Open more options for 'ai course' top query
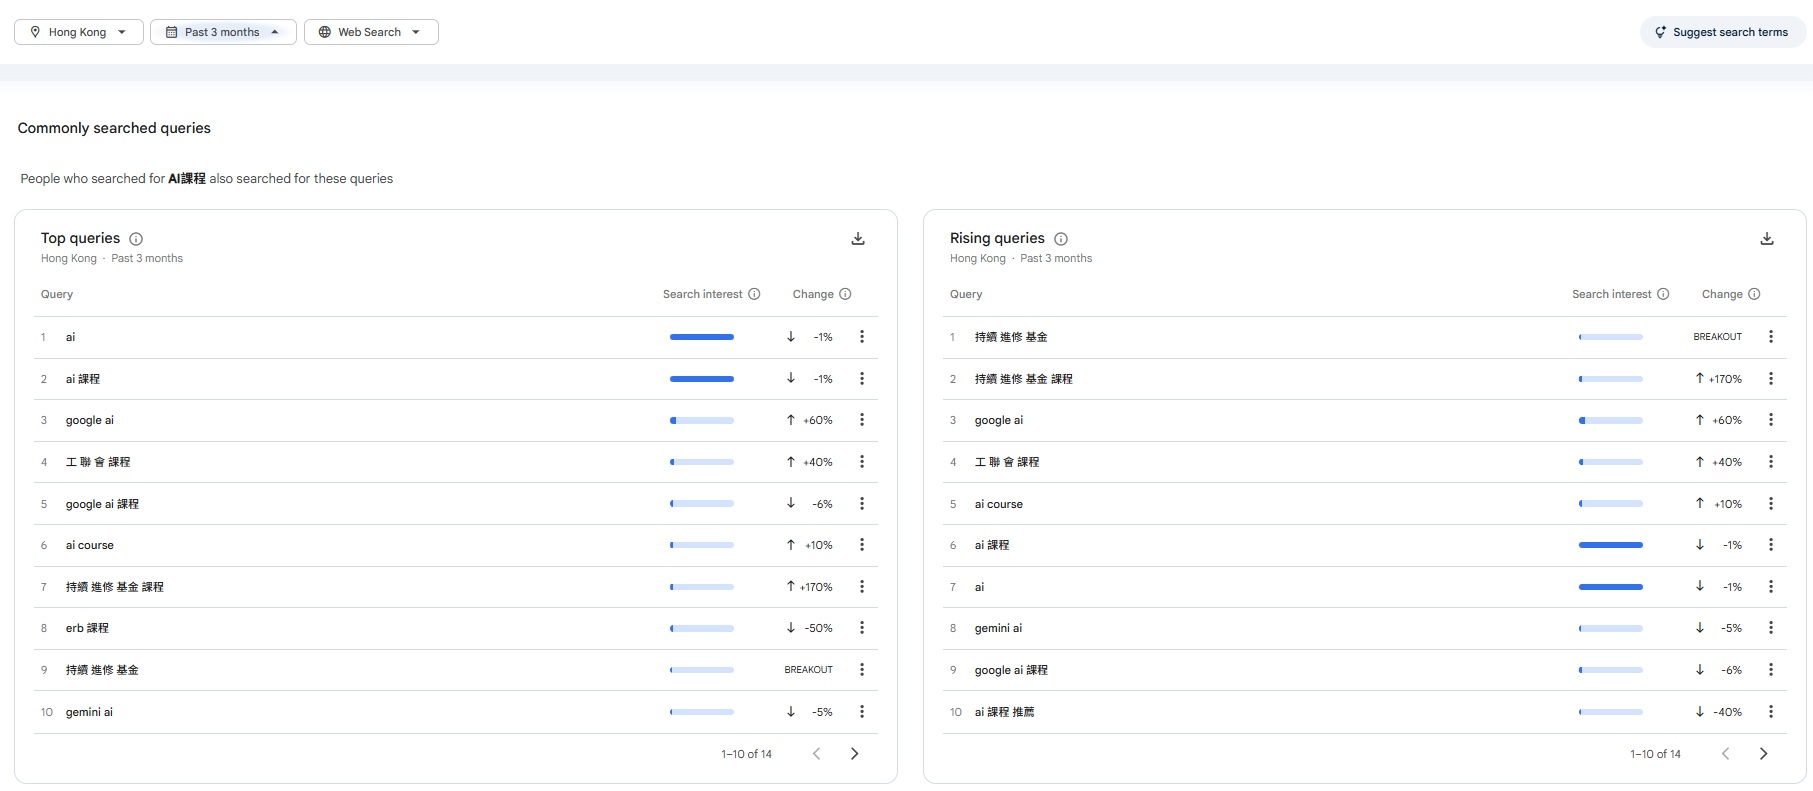 862,545
